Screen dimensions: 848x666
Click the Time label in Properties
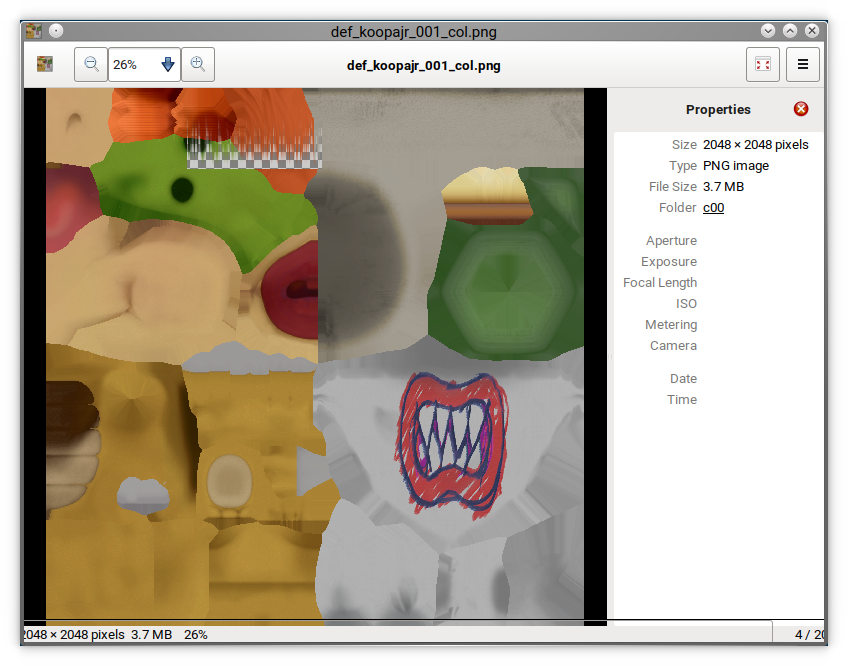(x=682, y=400)
